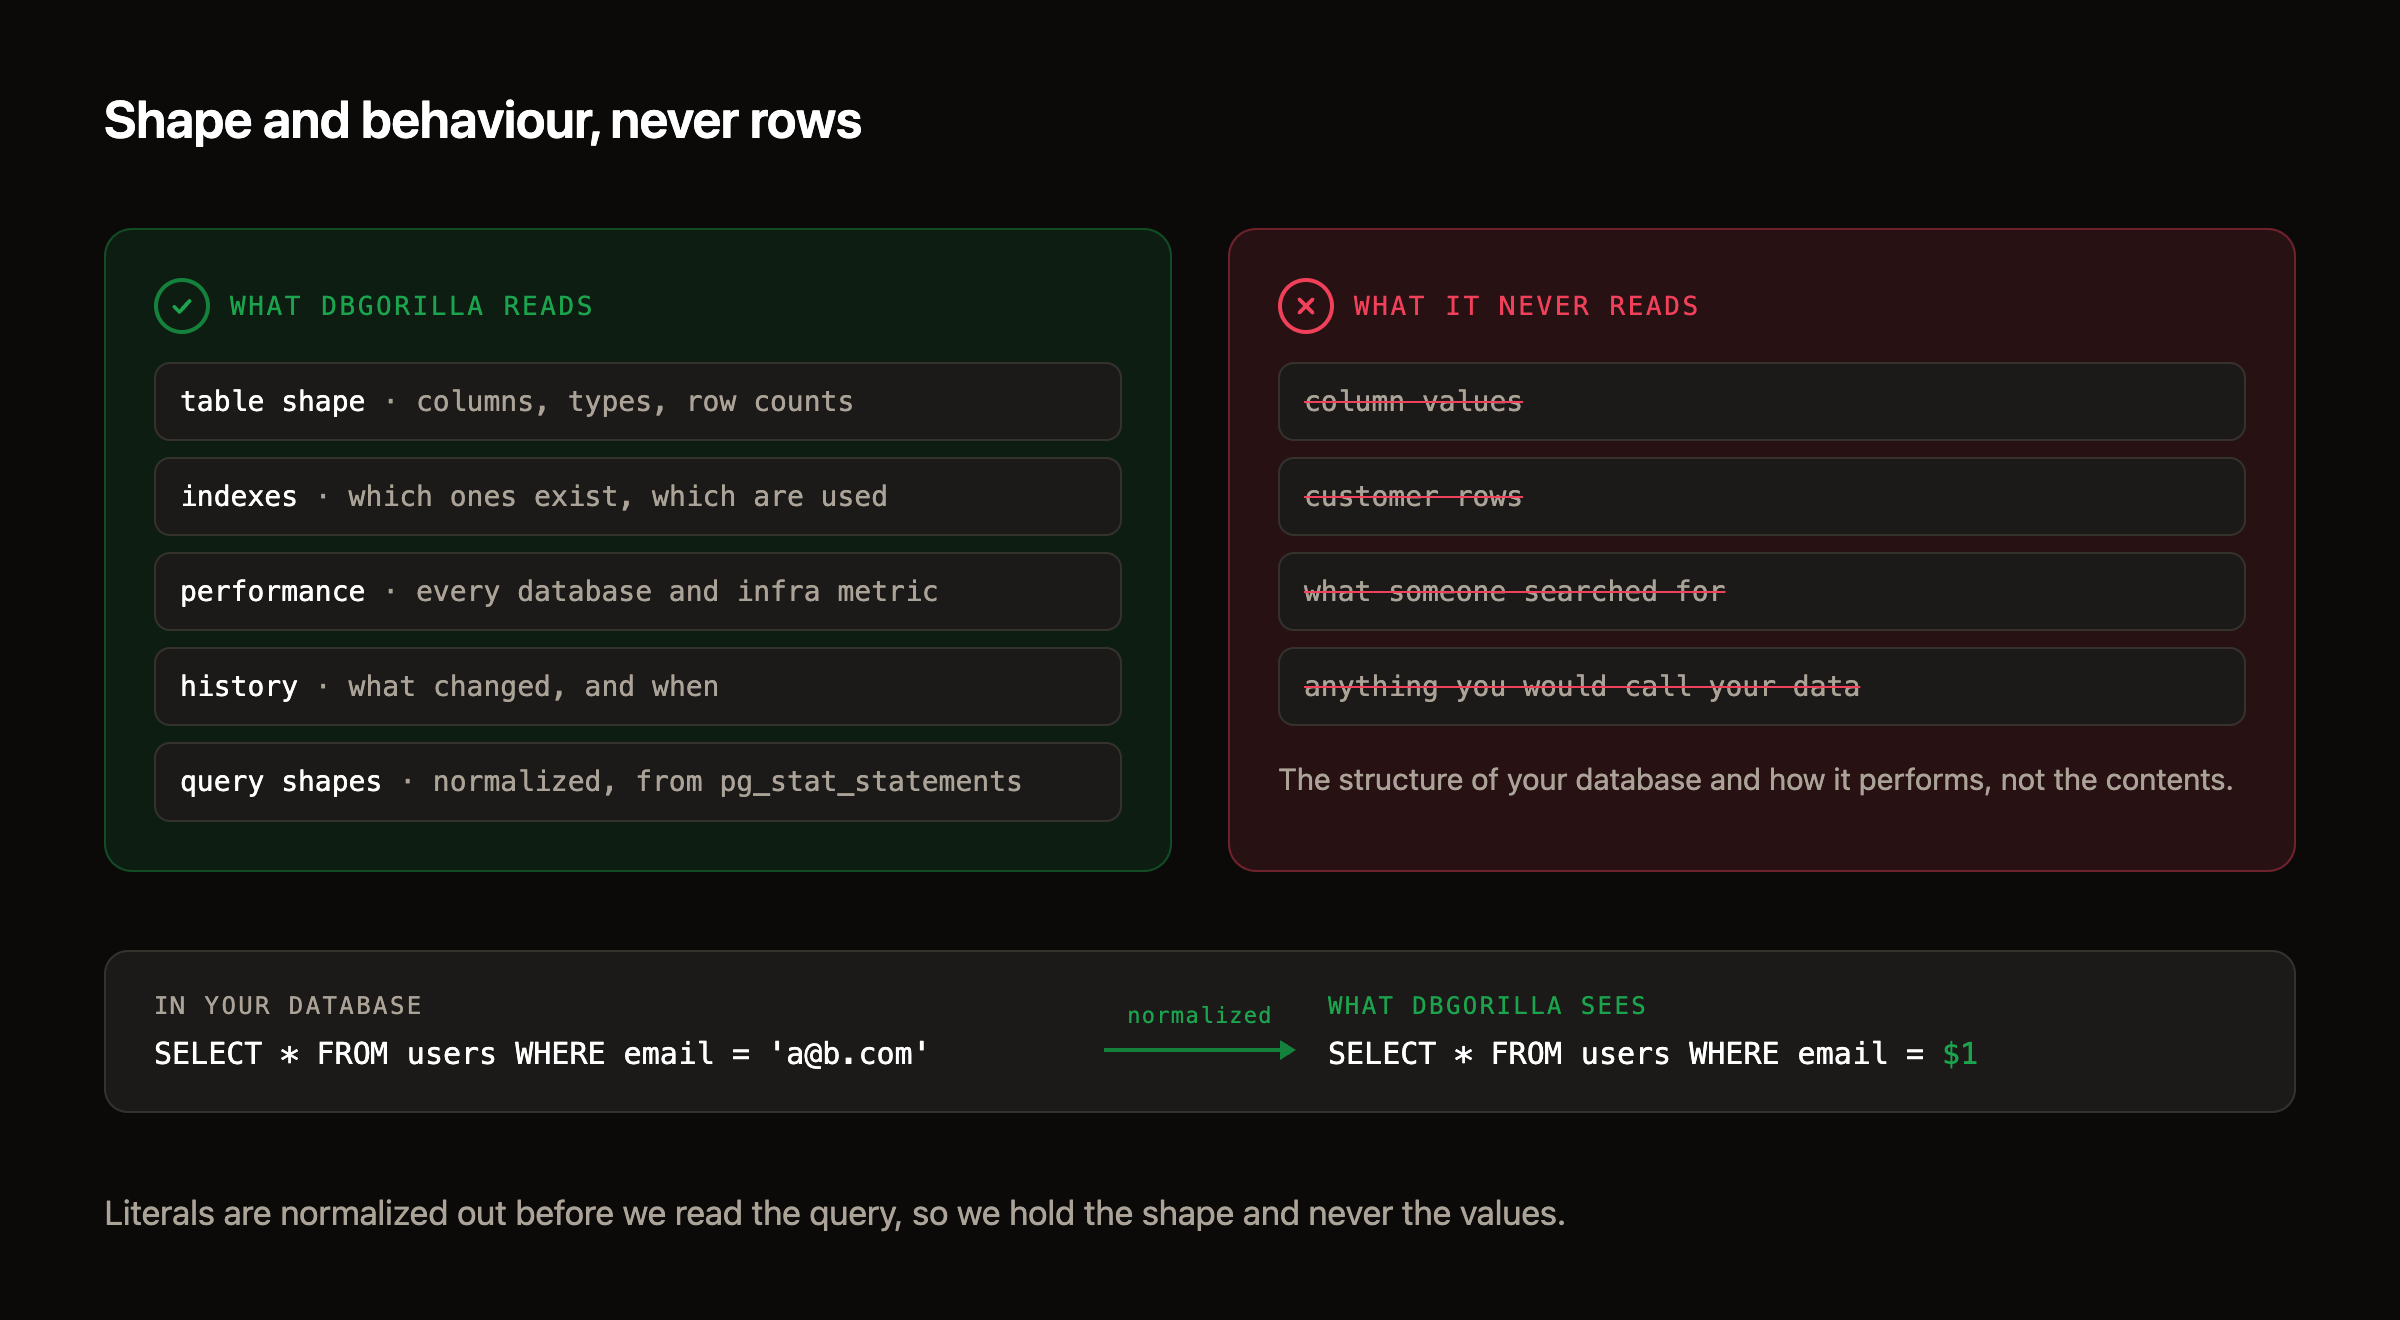Click the struck-through 'customer rows' row
Screen dimensions: 2400x1320
tap(1762, 497)
